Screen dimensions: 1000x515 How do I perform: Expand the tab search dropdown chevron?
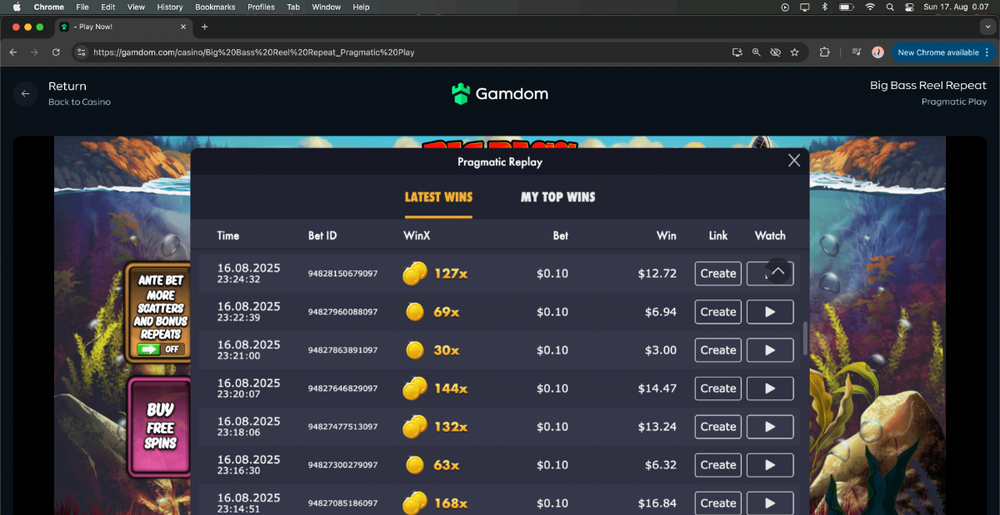click(988, 27)
